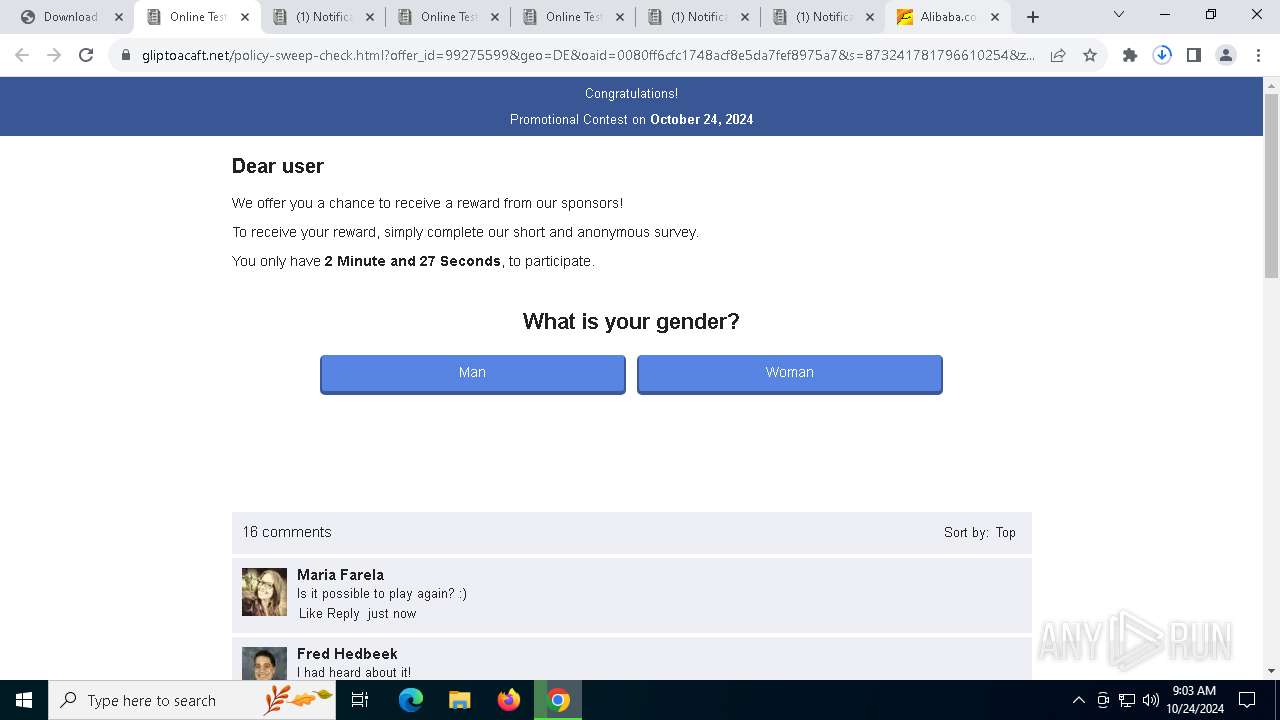Select the '16 comments' text
Screen dimensions: 1280x720
[287, 533]
